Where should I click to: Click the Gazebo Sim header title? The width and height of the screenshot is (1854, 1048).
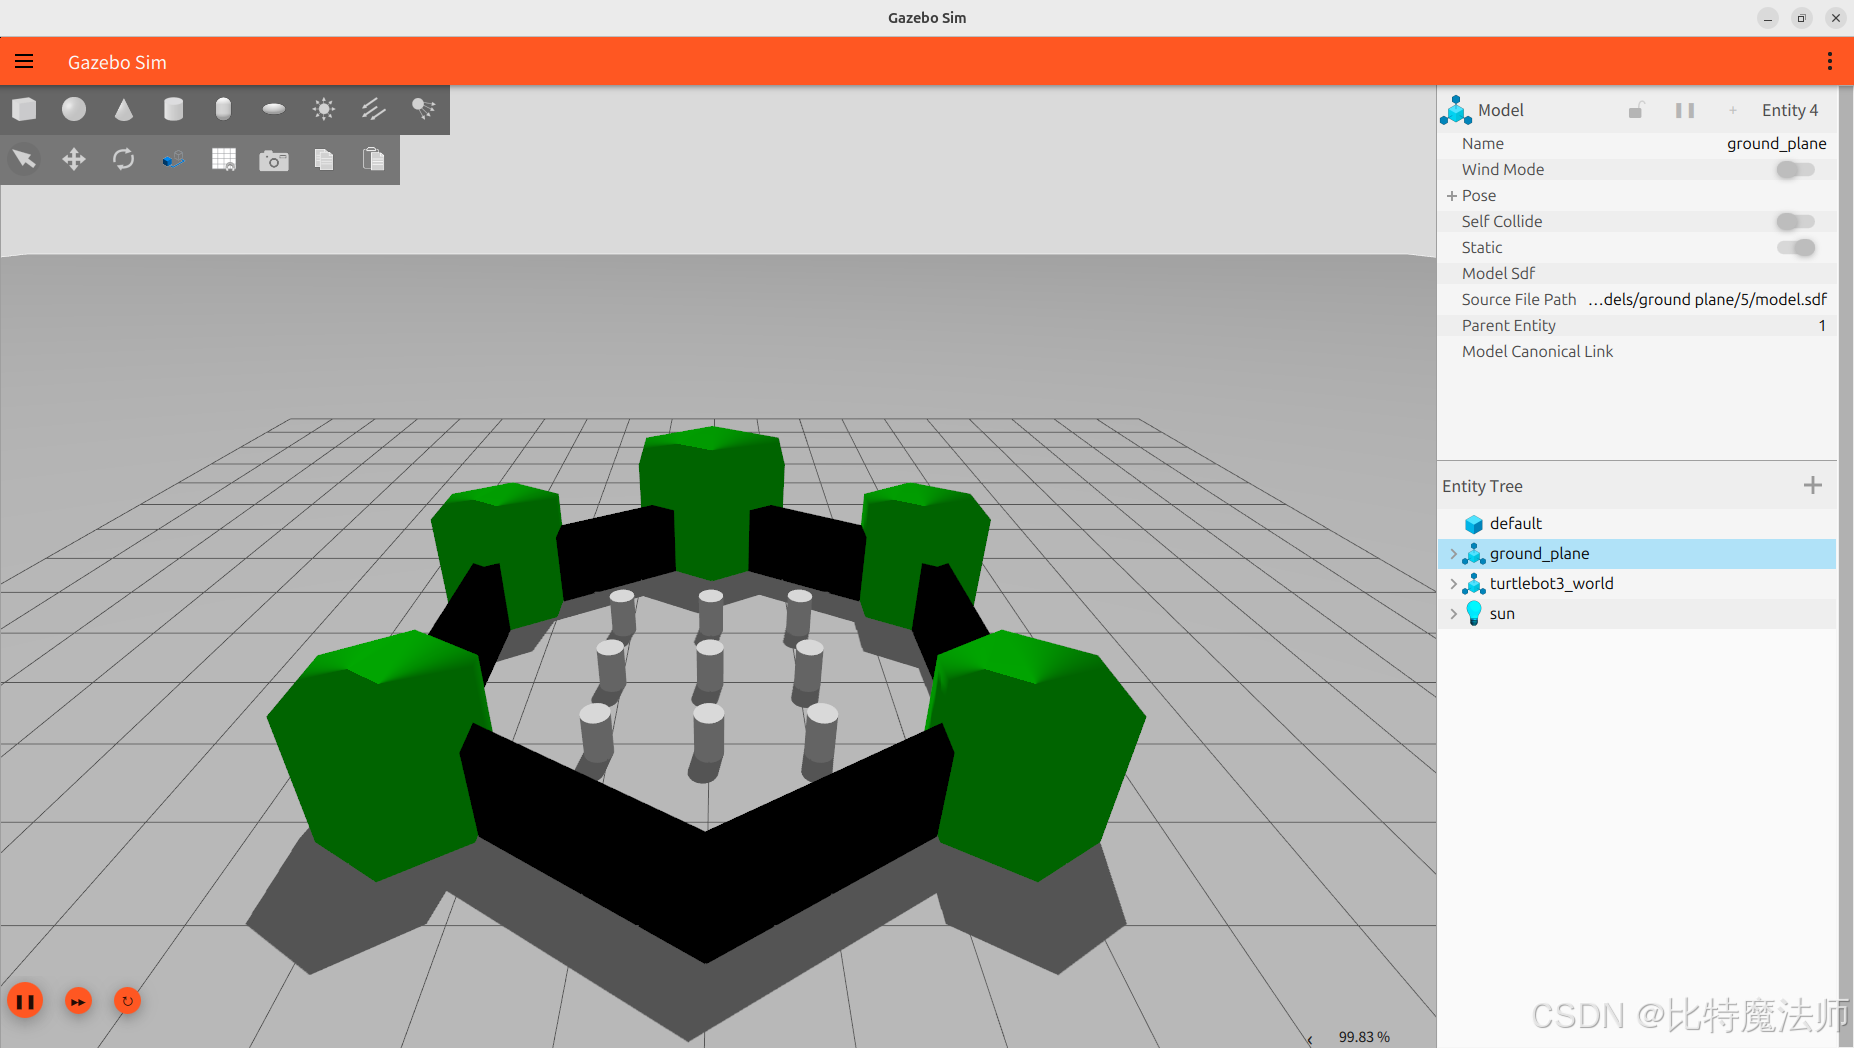click(117, 62)
